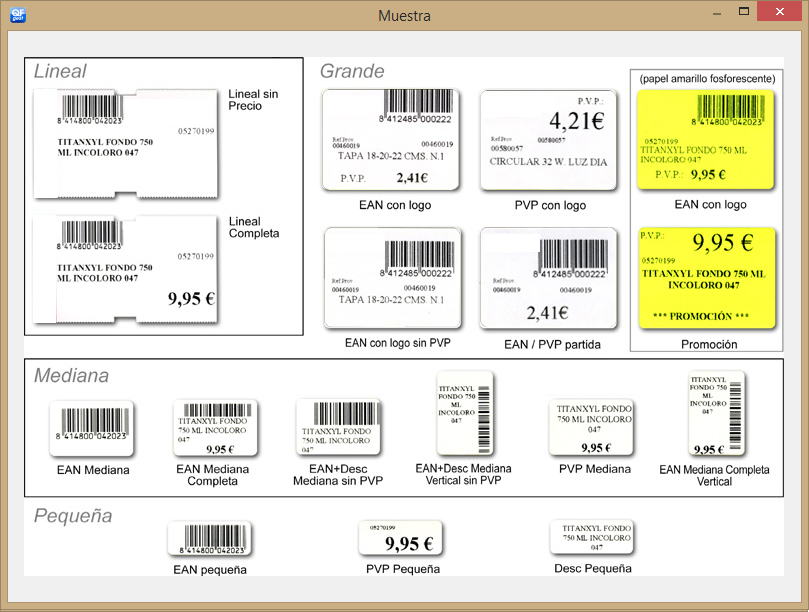Pick the EAN / PVP partida label sample
The image size is (809, 612).
point(548,278)
